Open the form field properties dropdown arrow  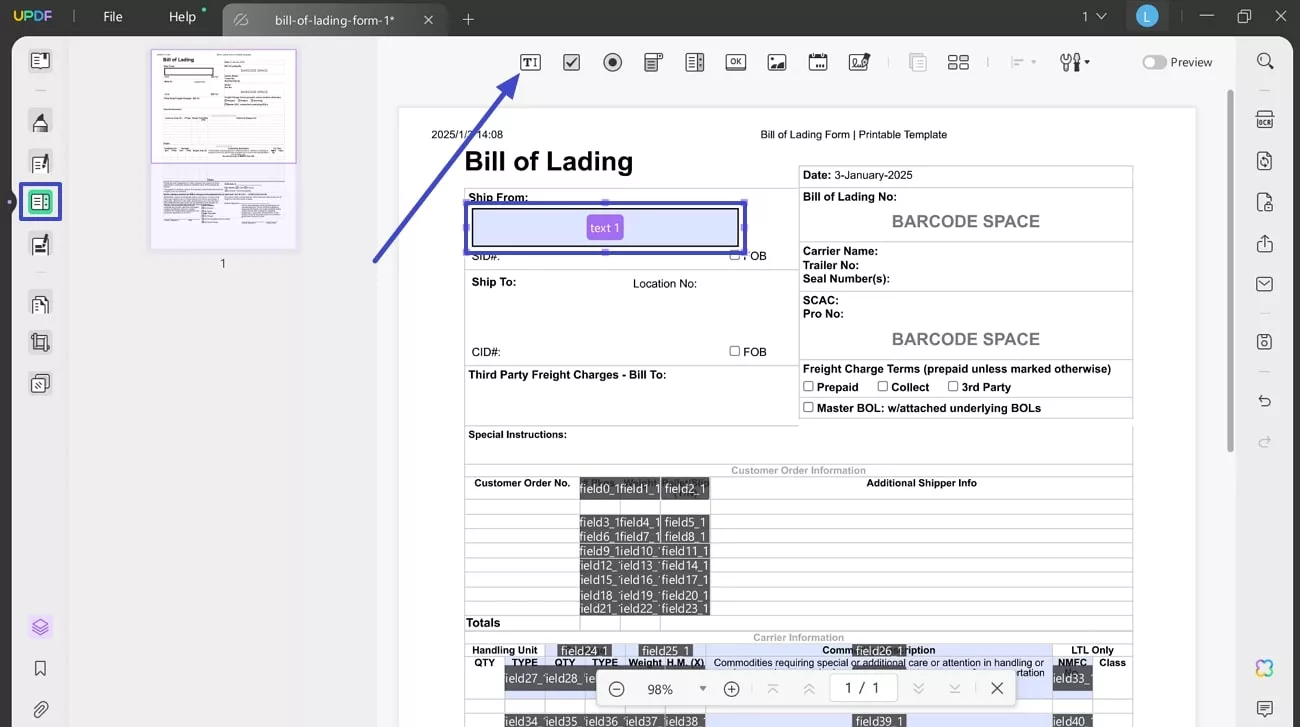point(1086,62)
